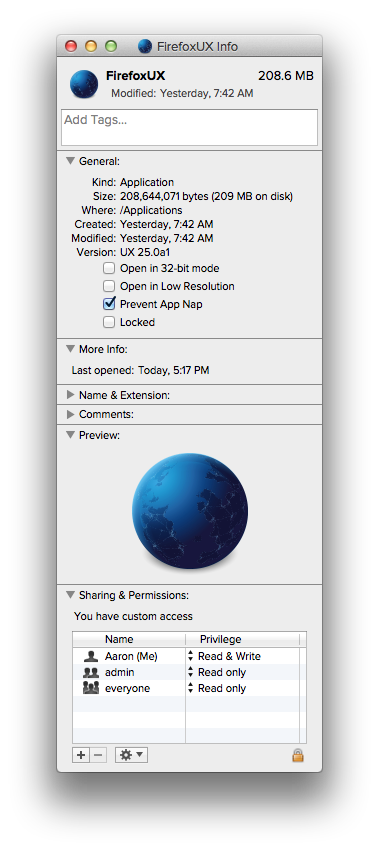Click the /Applications location text

point(151,210)
